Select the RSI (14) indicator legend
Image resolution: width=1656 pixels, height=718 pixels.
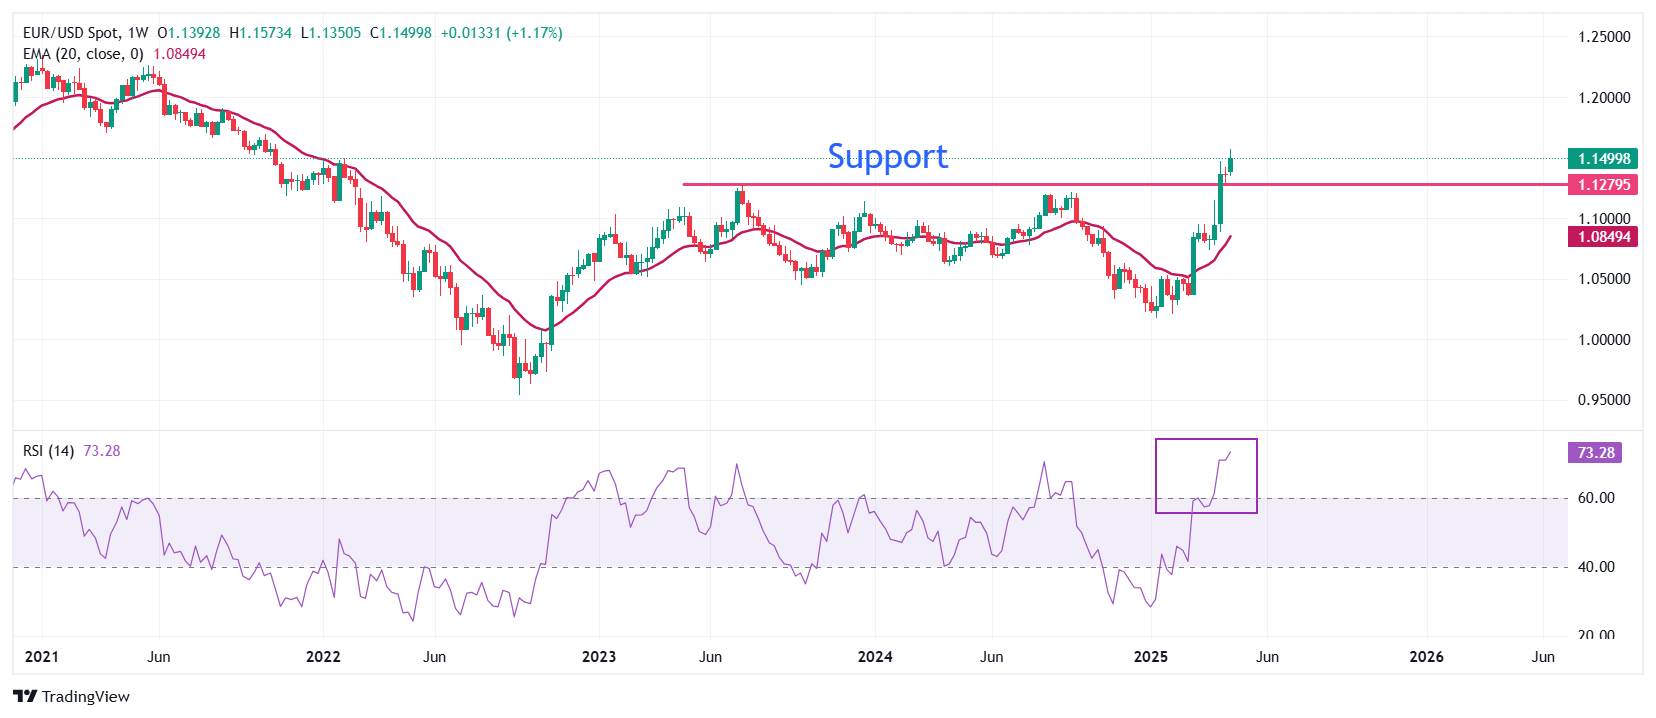(x=48, y=451)
